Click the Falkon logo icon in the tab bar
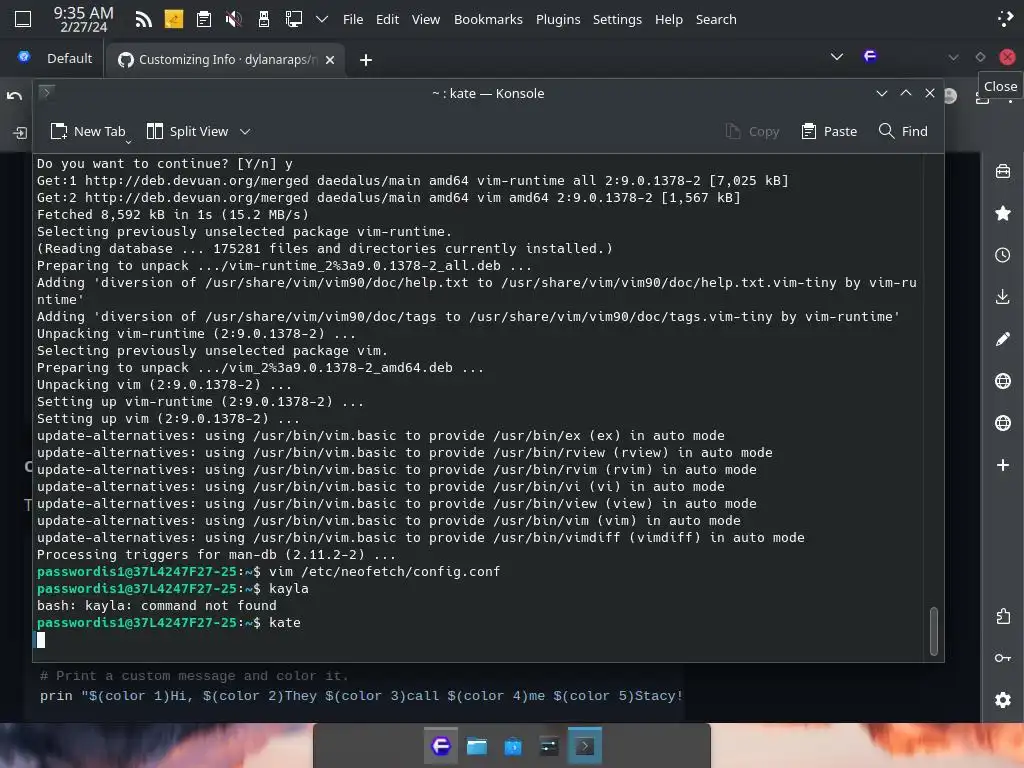This screenshot has width=1024, height=768. tap(870, 57)
